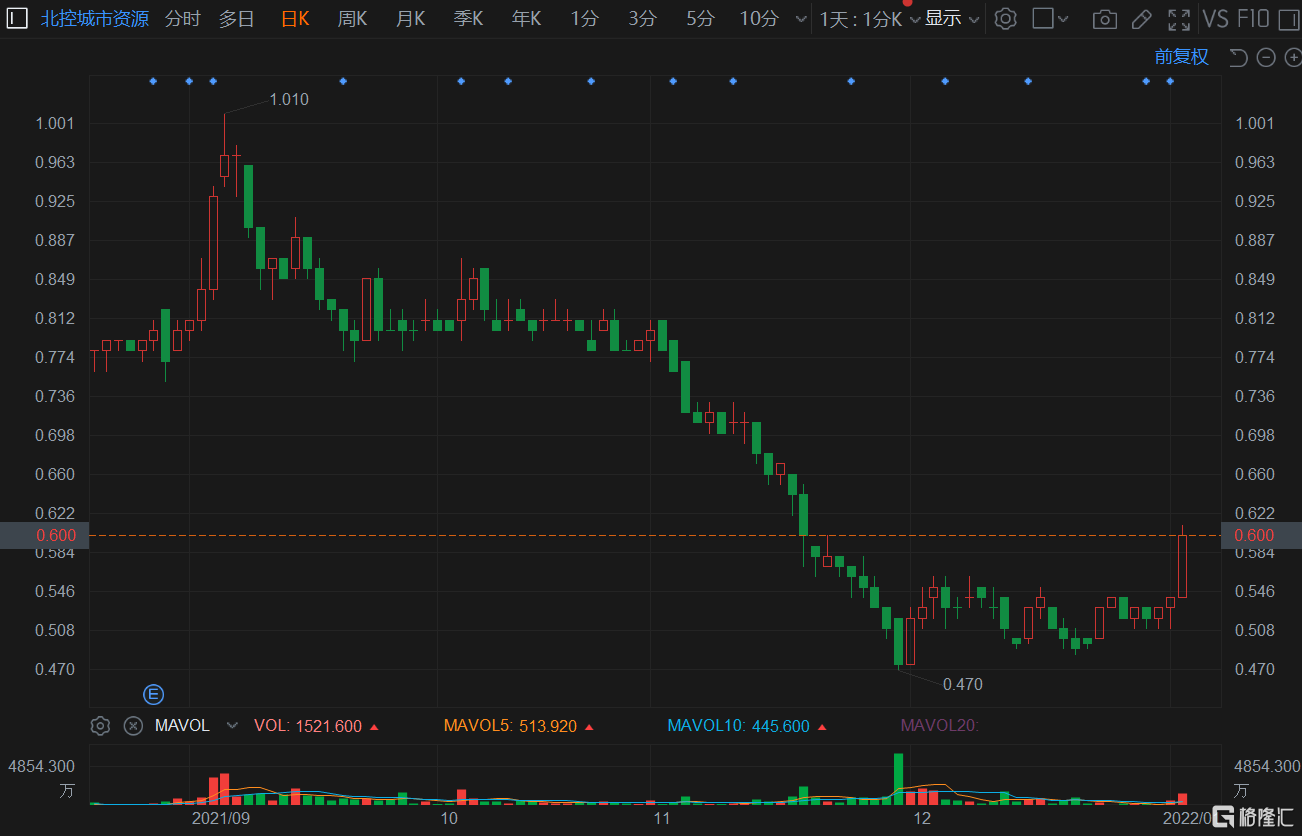Click the 1.010 high price label
Image resolution: width=1302 pixels, height=836 pixels.
click(289, 99)
